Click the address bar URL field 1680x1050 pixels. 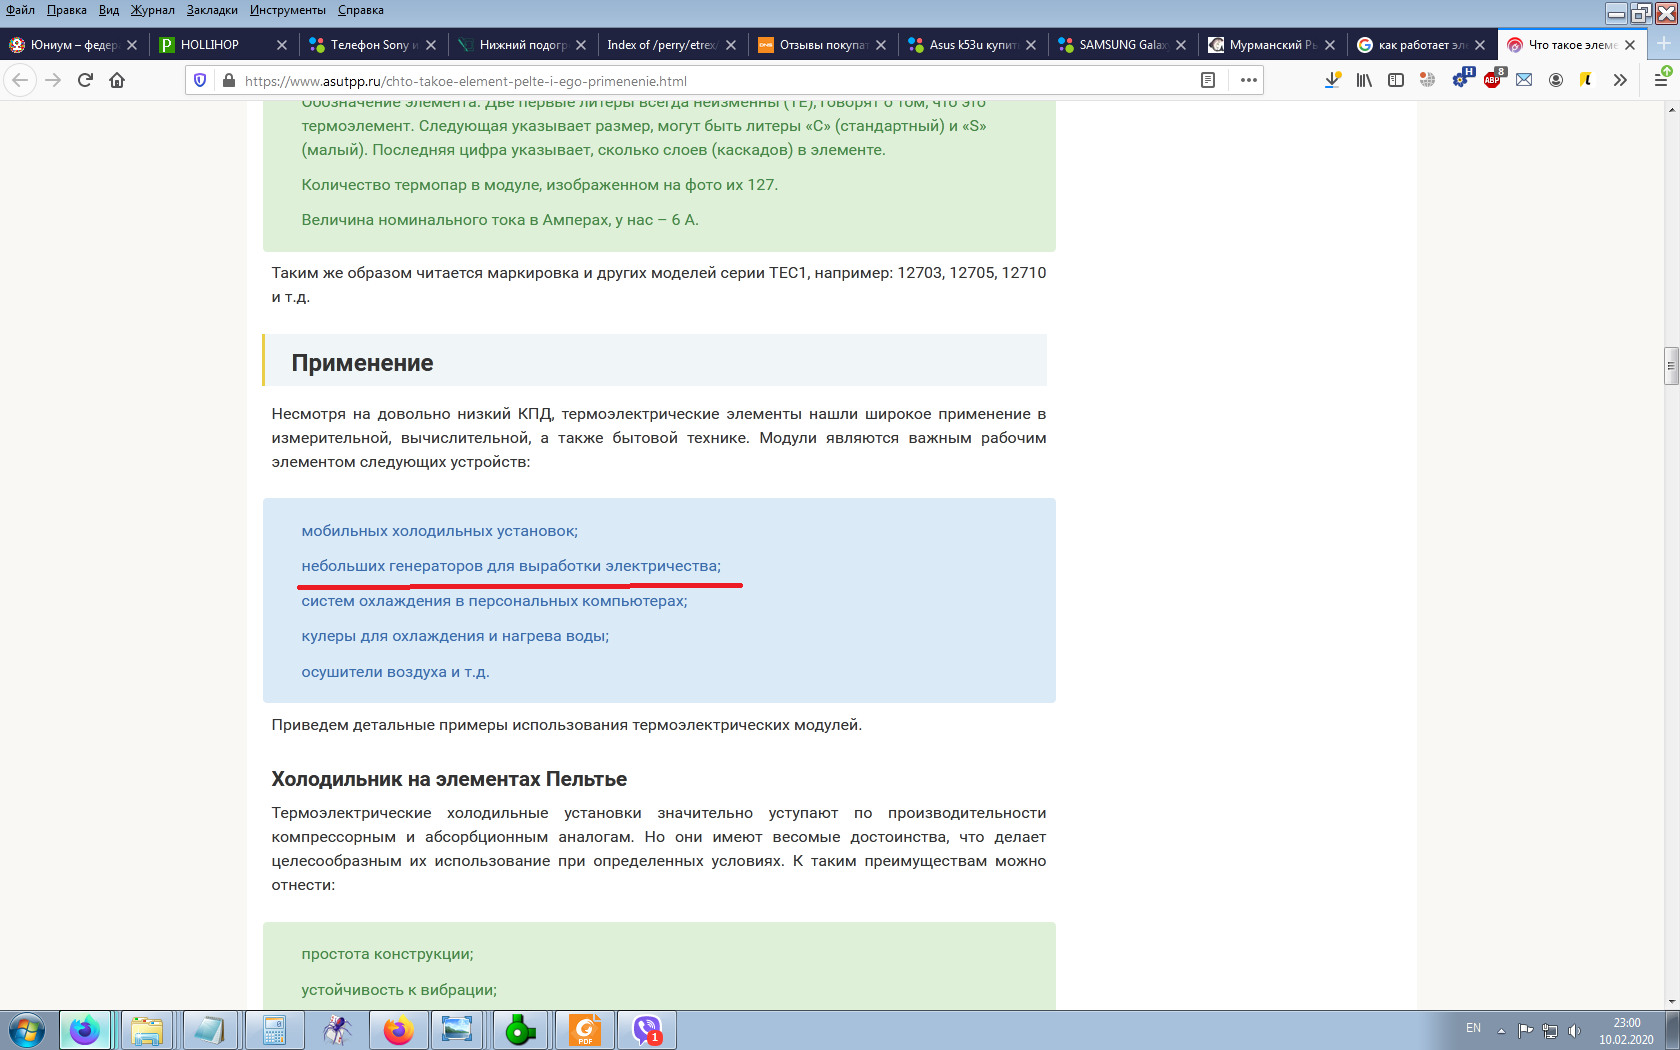700,81
